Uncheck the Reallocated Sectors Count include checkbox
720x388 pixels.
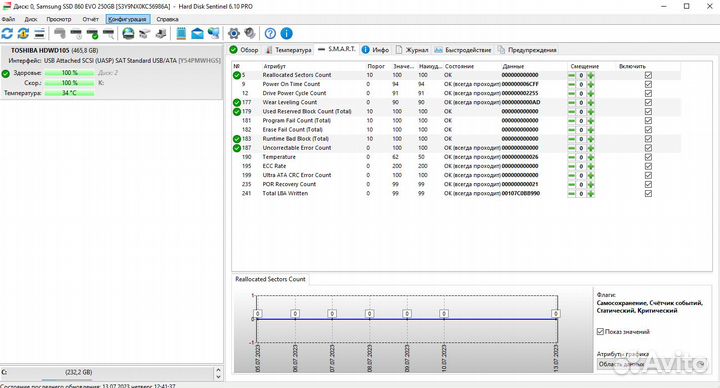[x=648, y=75]
